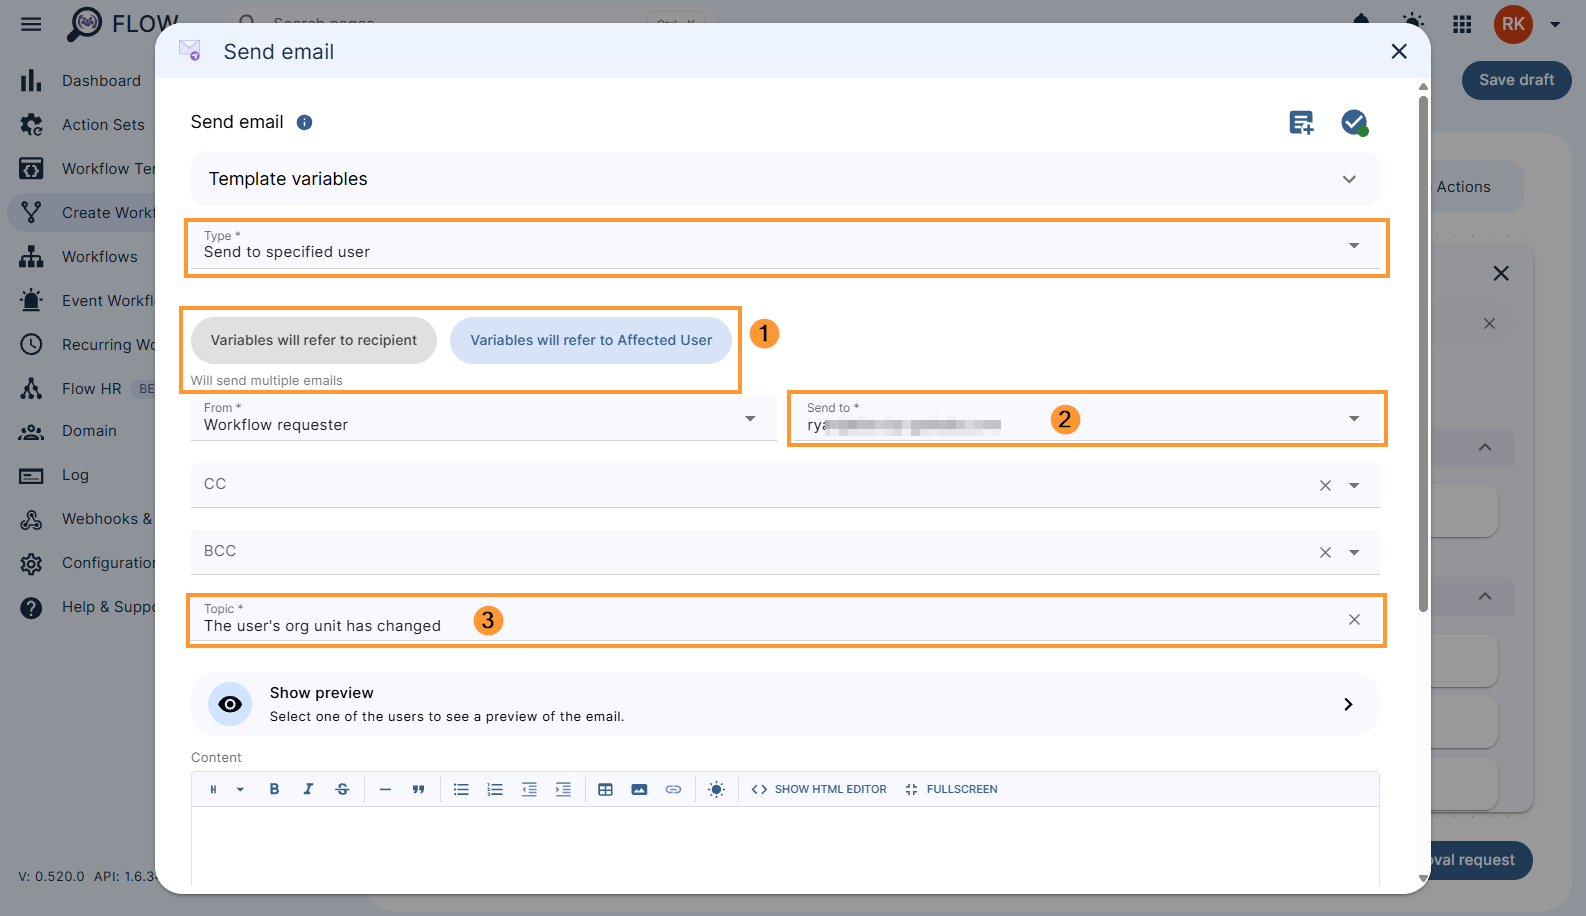Click the approval request button
The image size is (1586, 916).
pyautogui.click(x=1481, y=860)
